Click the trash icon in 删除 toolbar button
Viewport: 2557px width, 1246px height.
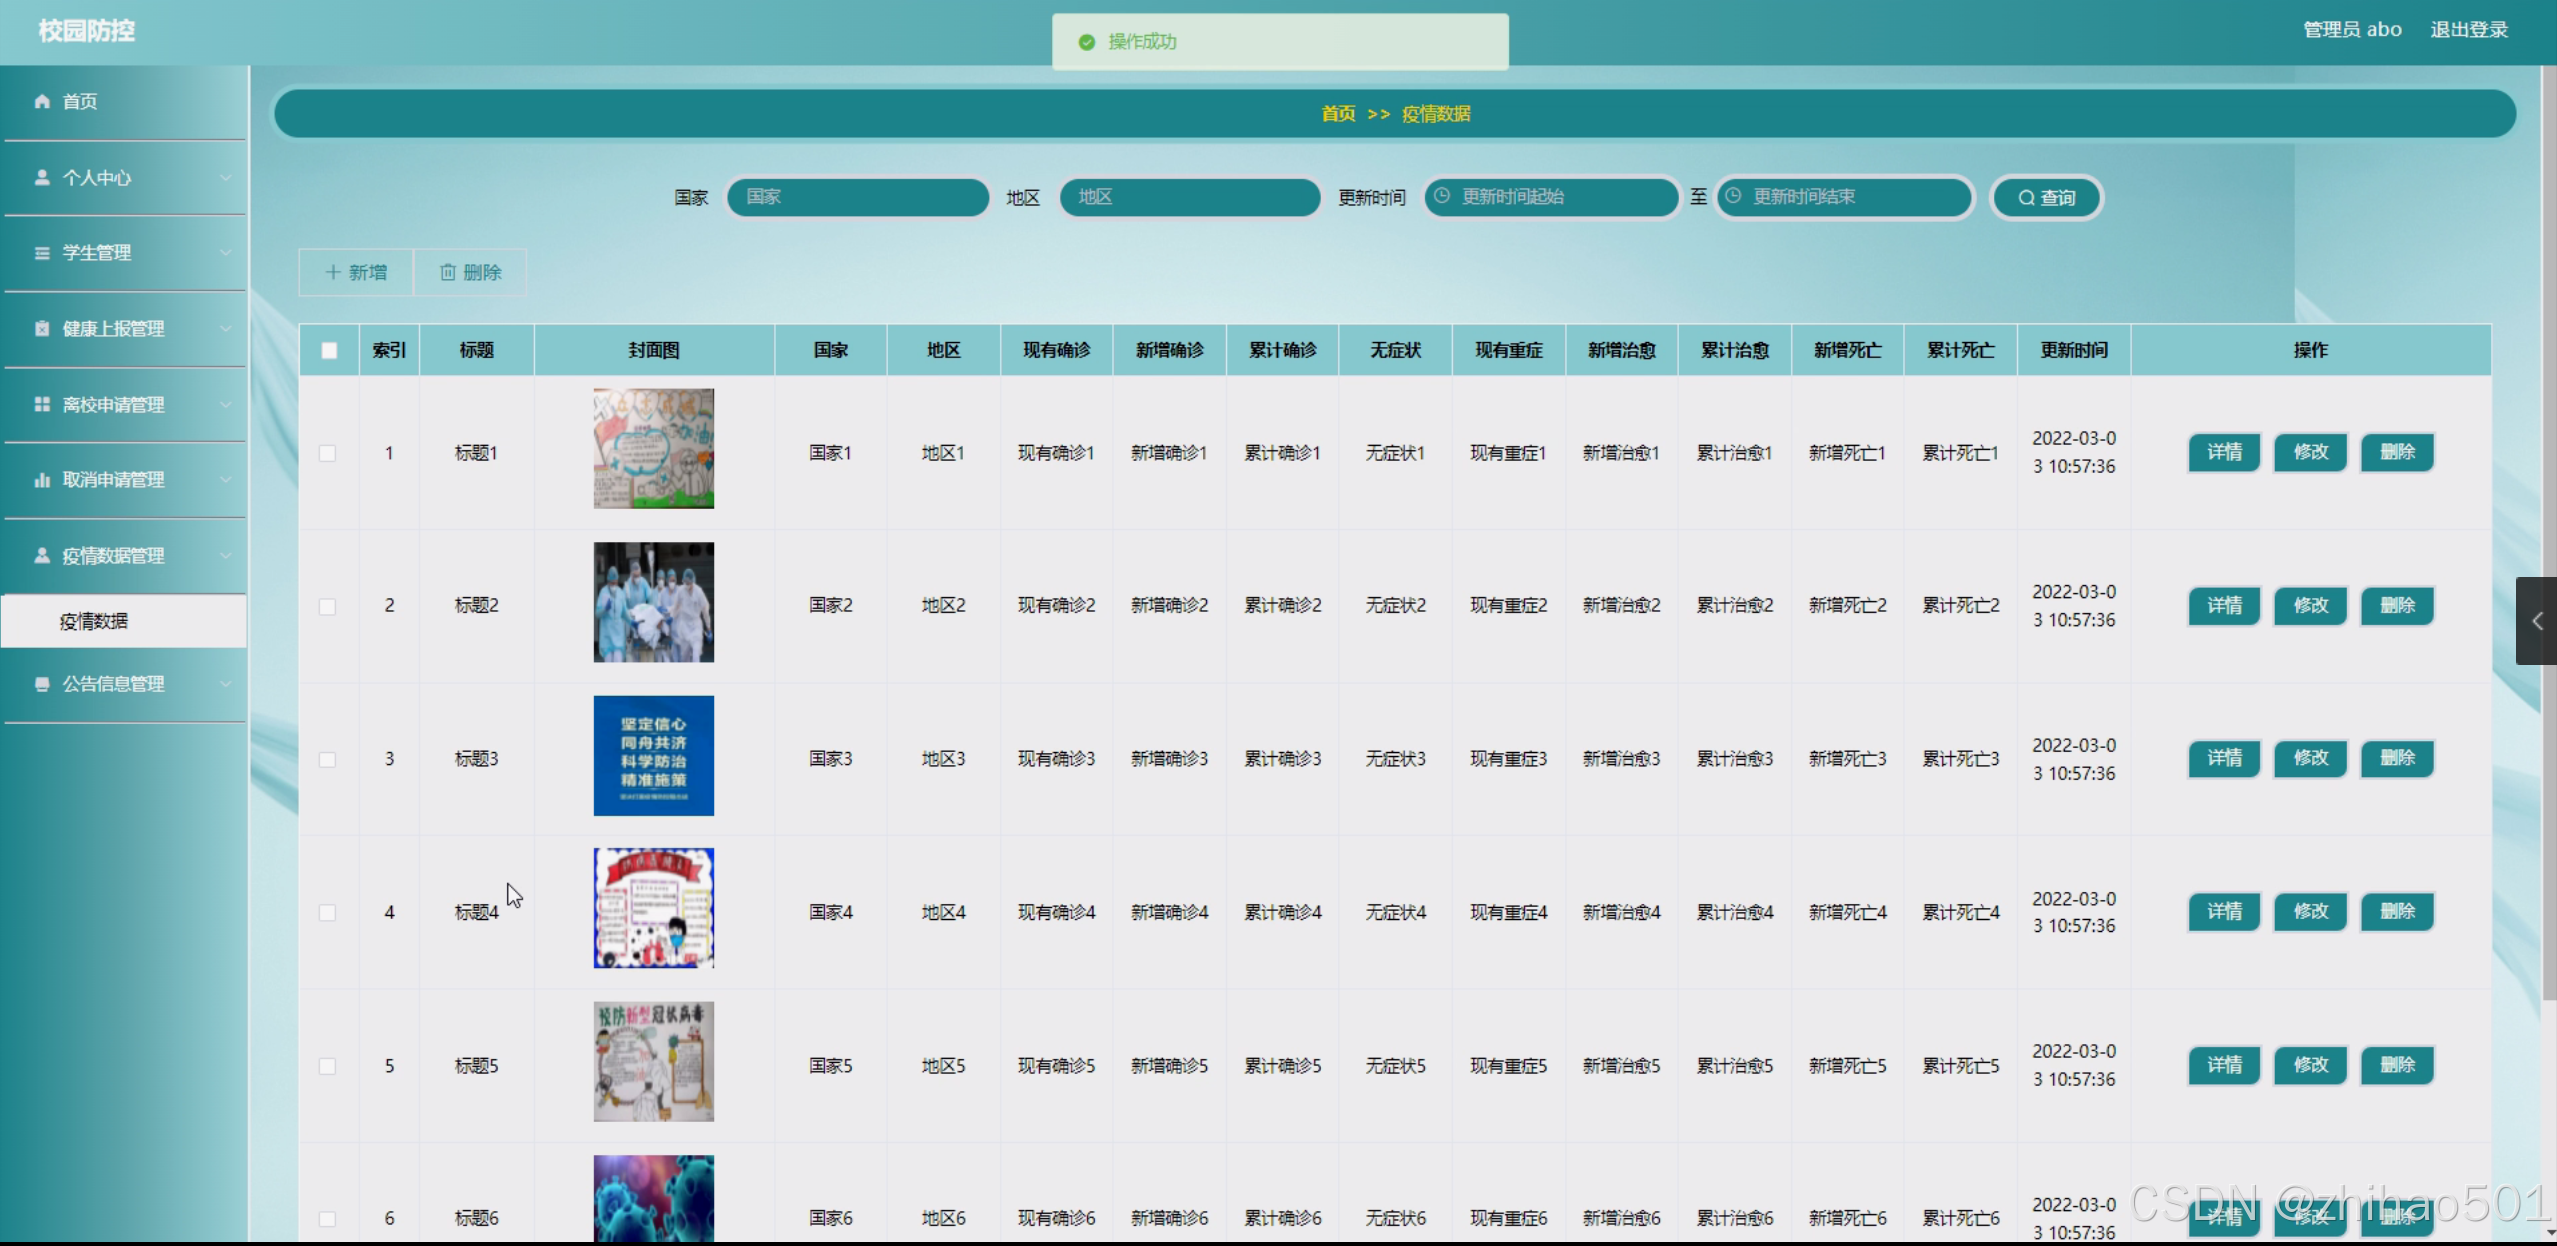pos(448,272)
